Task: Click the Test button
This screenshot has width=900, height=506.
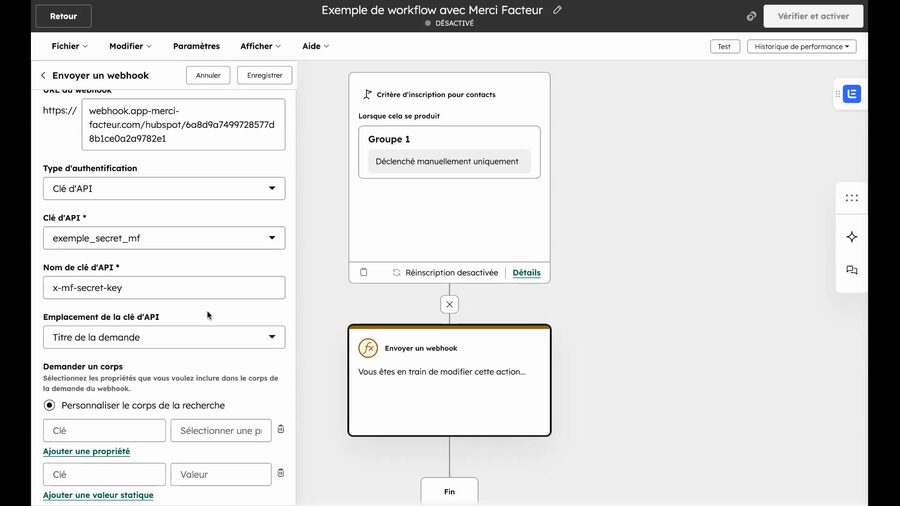Action: click(x=724, y=46)
